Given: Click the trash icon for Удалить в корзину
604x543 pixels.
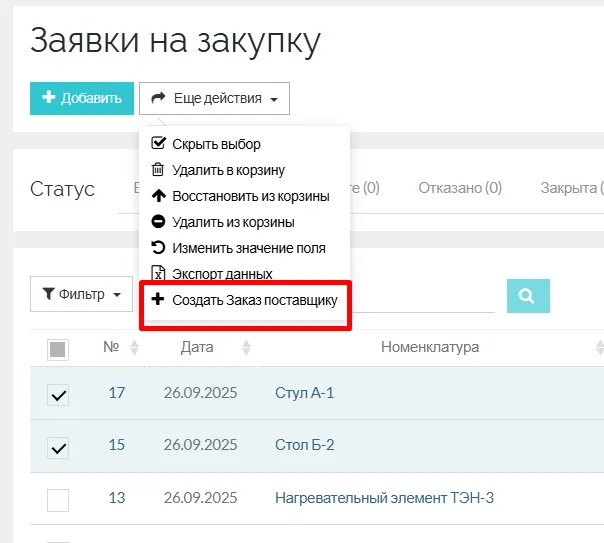Looking at the screenshot, I should click(158, 170).
